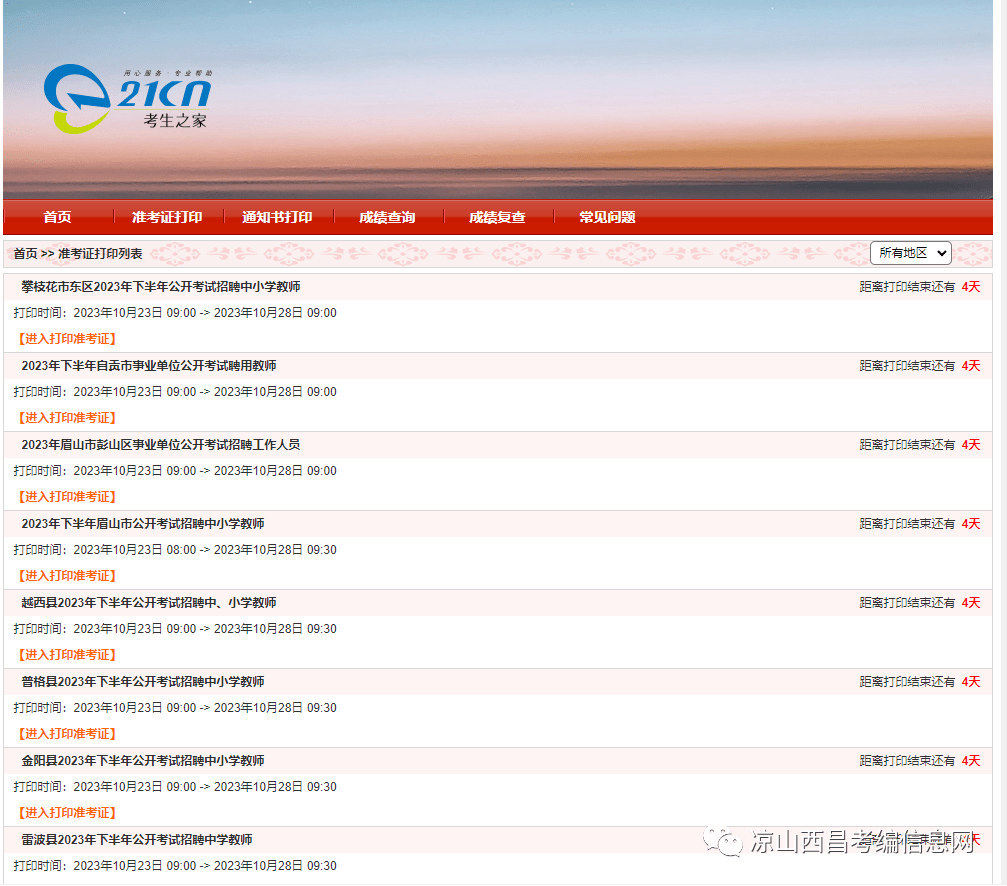Open the 雷波县 middle school teacher listing
1007x886 pixels.
(145, 839)
